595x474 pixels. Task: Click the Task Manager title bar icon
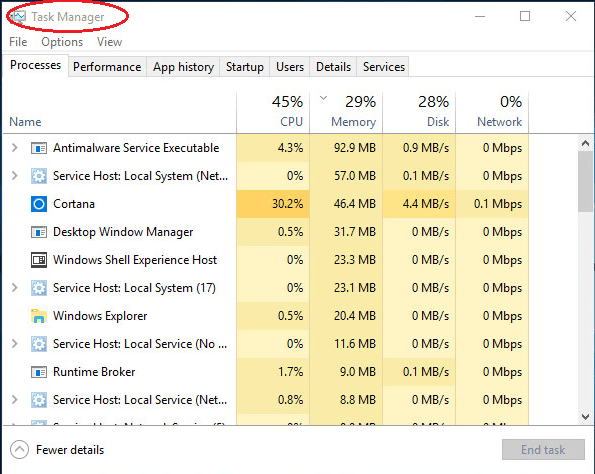pos(18,17)
